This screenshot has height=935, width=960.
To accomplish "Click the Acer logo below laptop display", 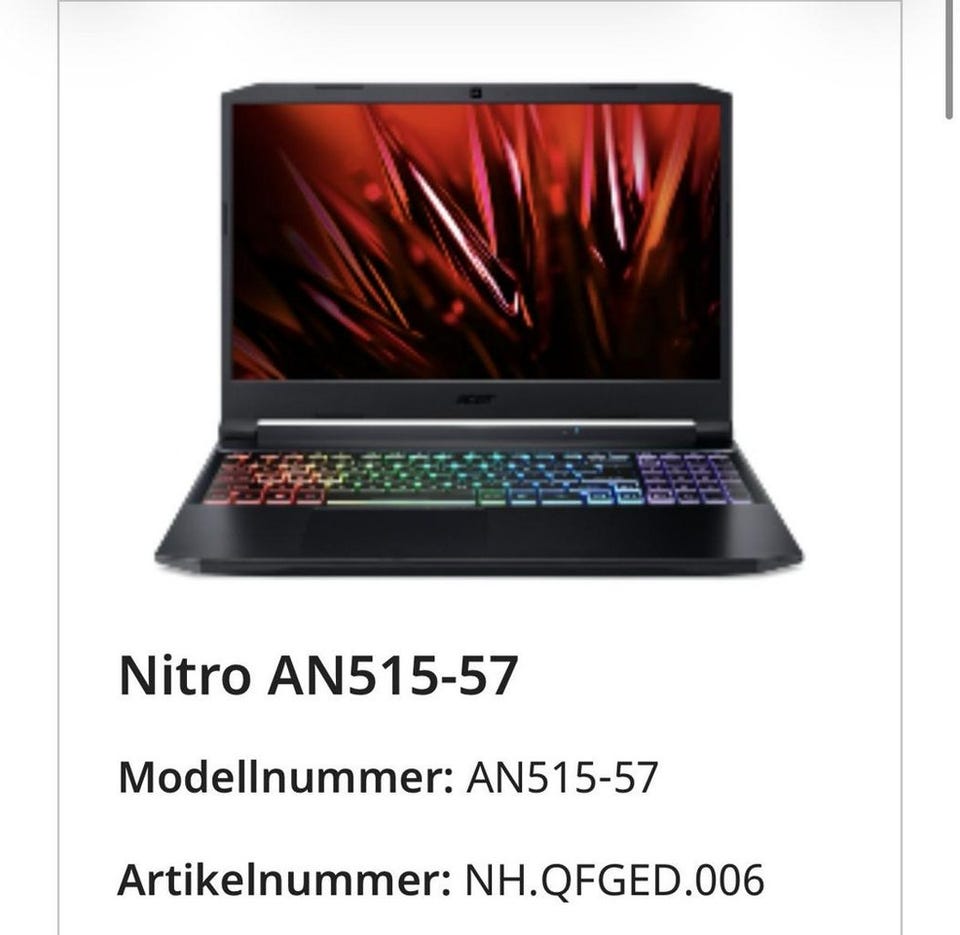I will [x=476, y=400].
